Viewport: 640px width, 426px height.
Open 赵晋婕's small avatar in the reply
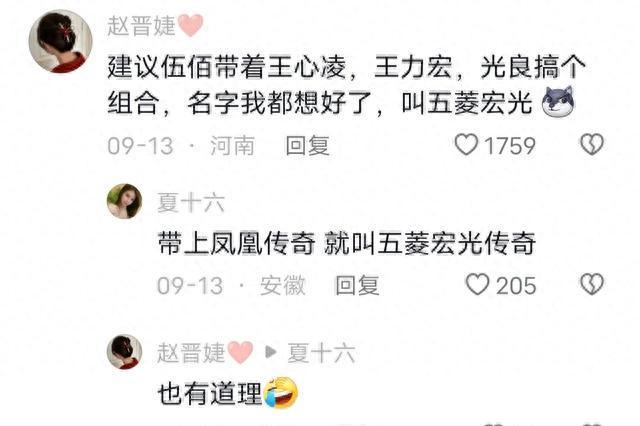pos(124,352)
